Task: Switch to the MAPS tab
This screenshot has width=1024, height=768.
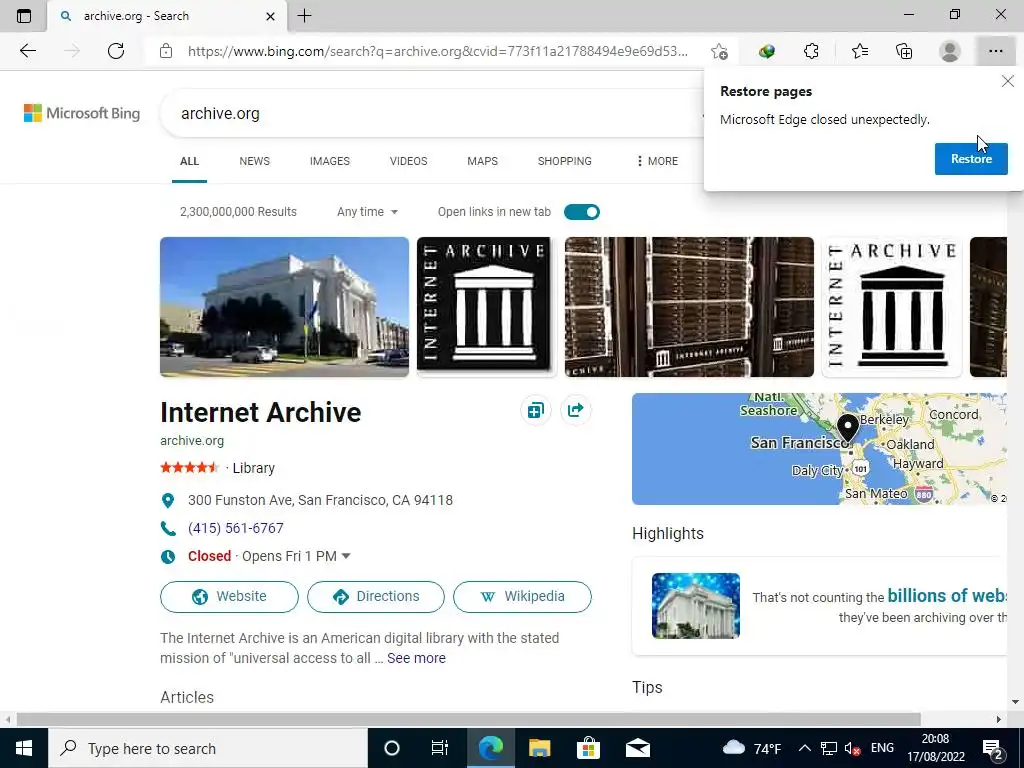Action: pos(482,161)
